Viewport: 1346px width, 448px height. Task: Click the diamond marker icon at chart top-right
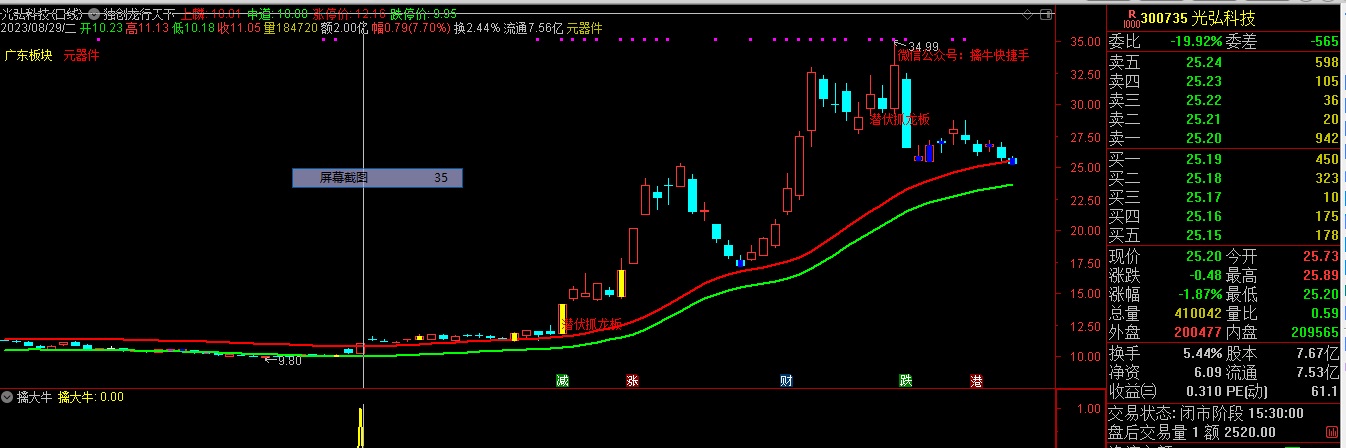(x=1029, y=14)
